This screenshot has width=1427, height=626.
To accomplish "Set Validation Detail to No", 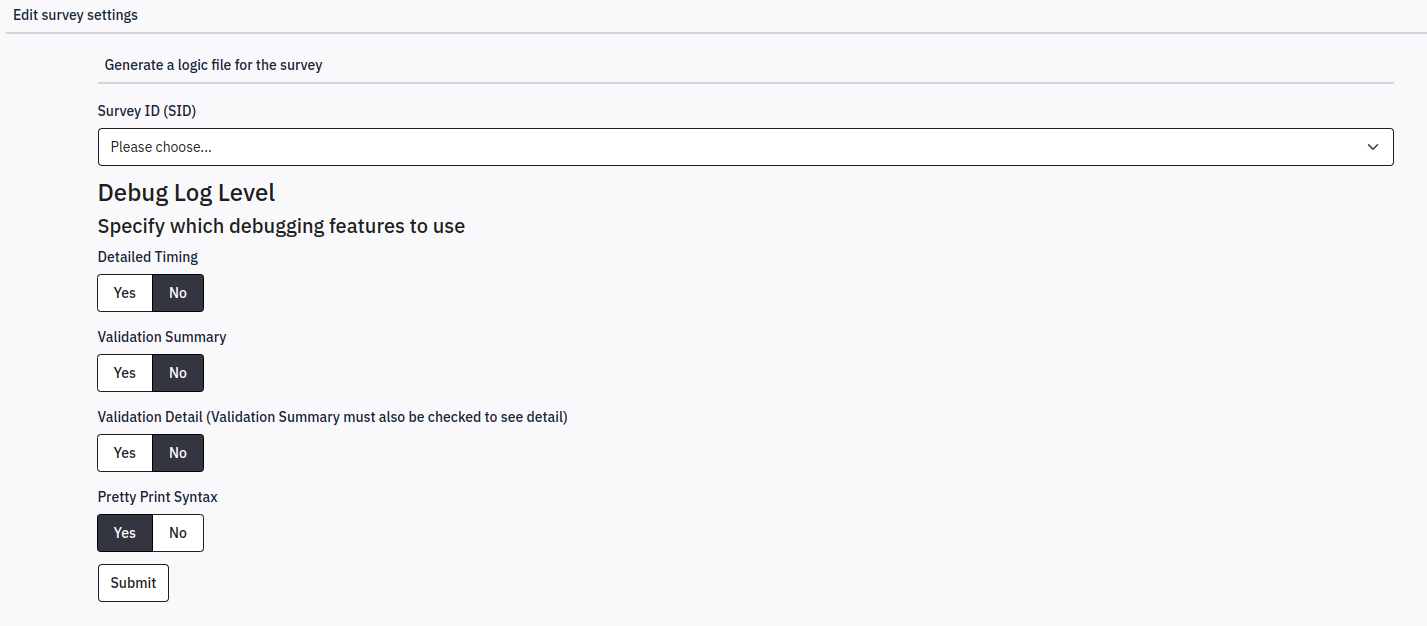I will 178,453.
